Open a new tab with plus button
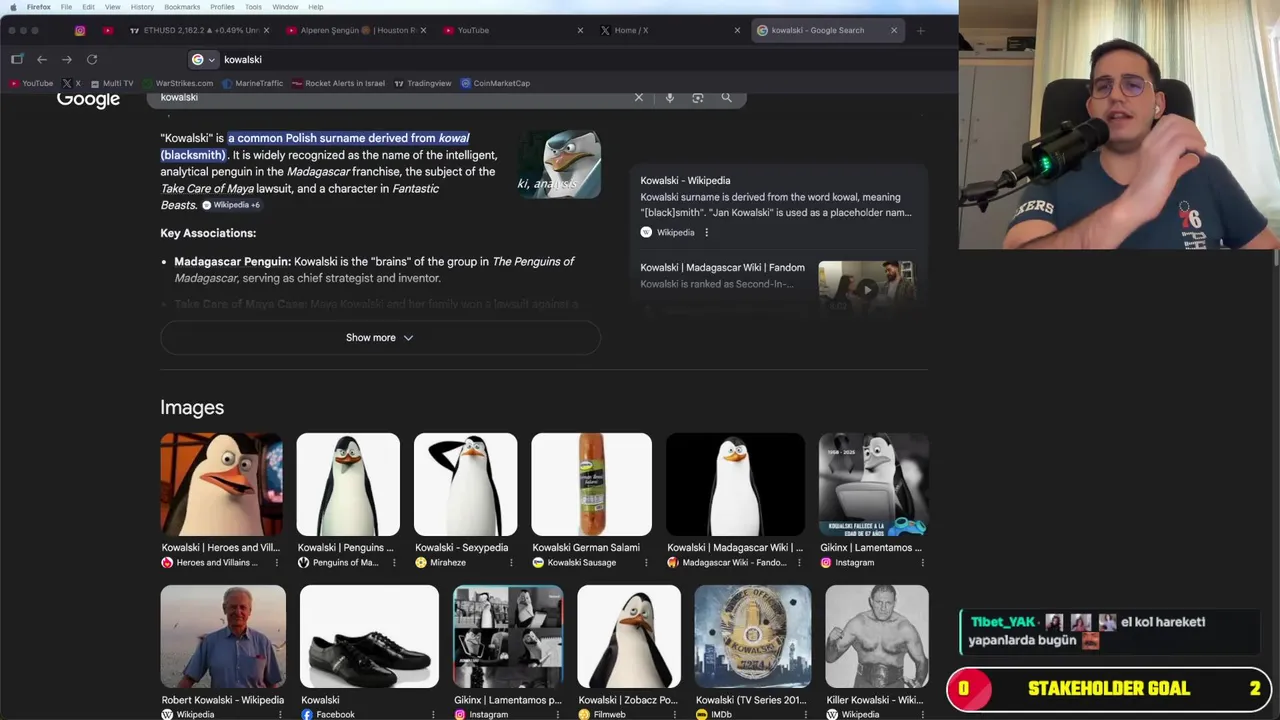1280x720 pixels. pos(921,30)
